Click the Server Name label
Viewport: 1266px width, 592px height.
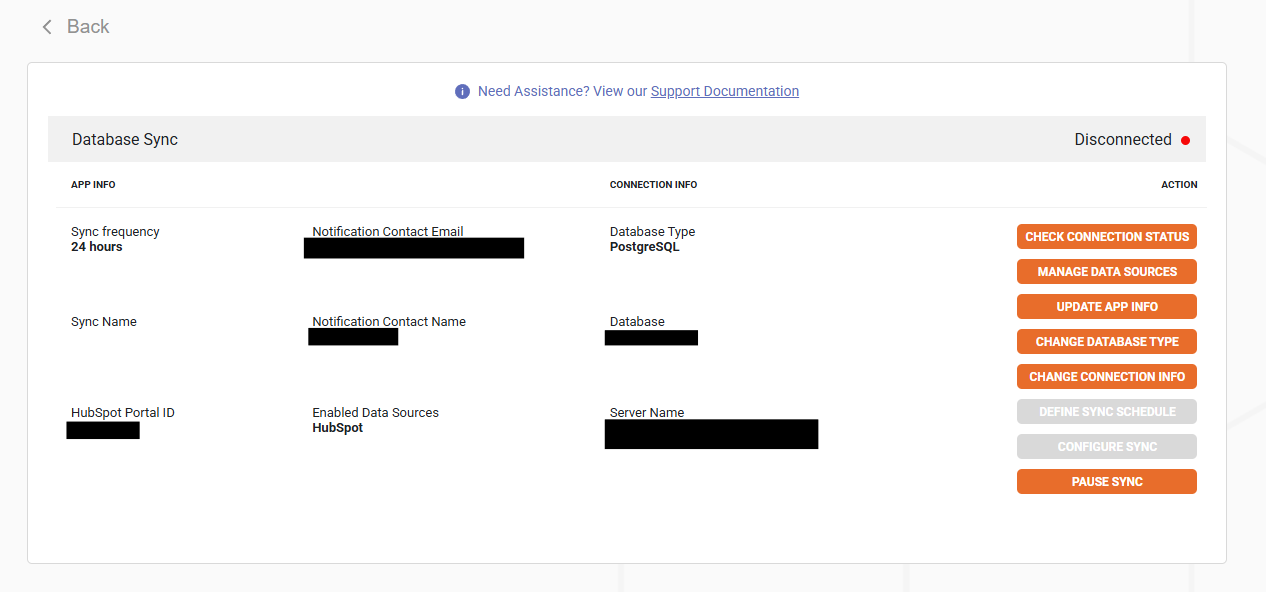click(x=647, y=413)
